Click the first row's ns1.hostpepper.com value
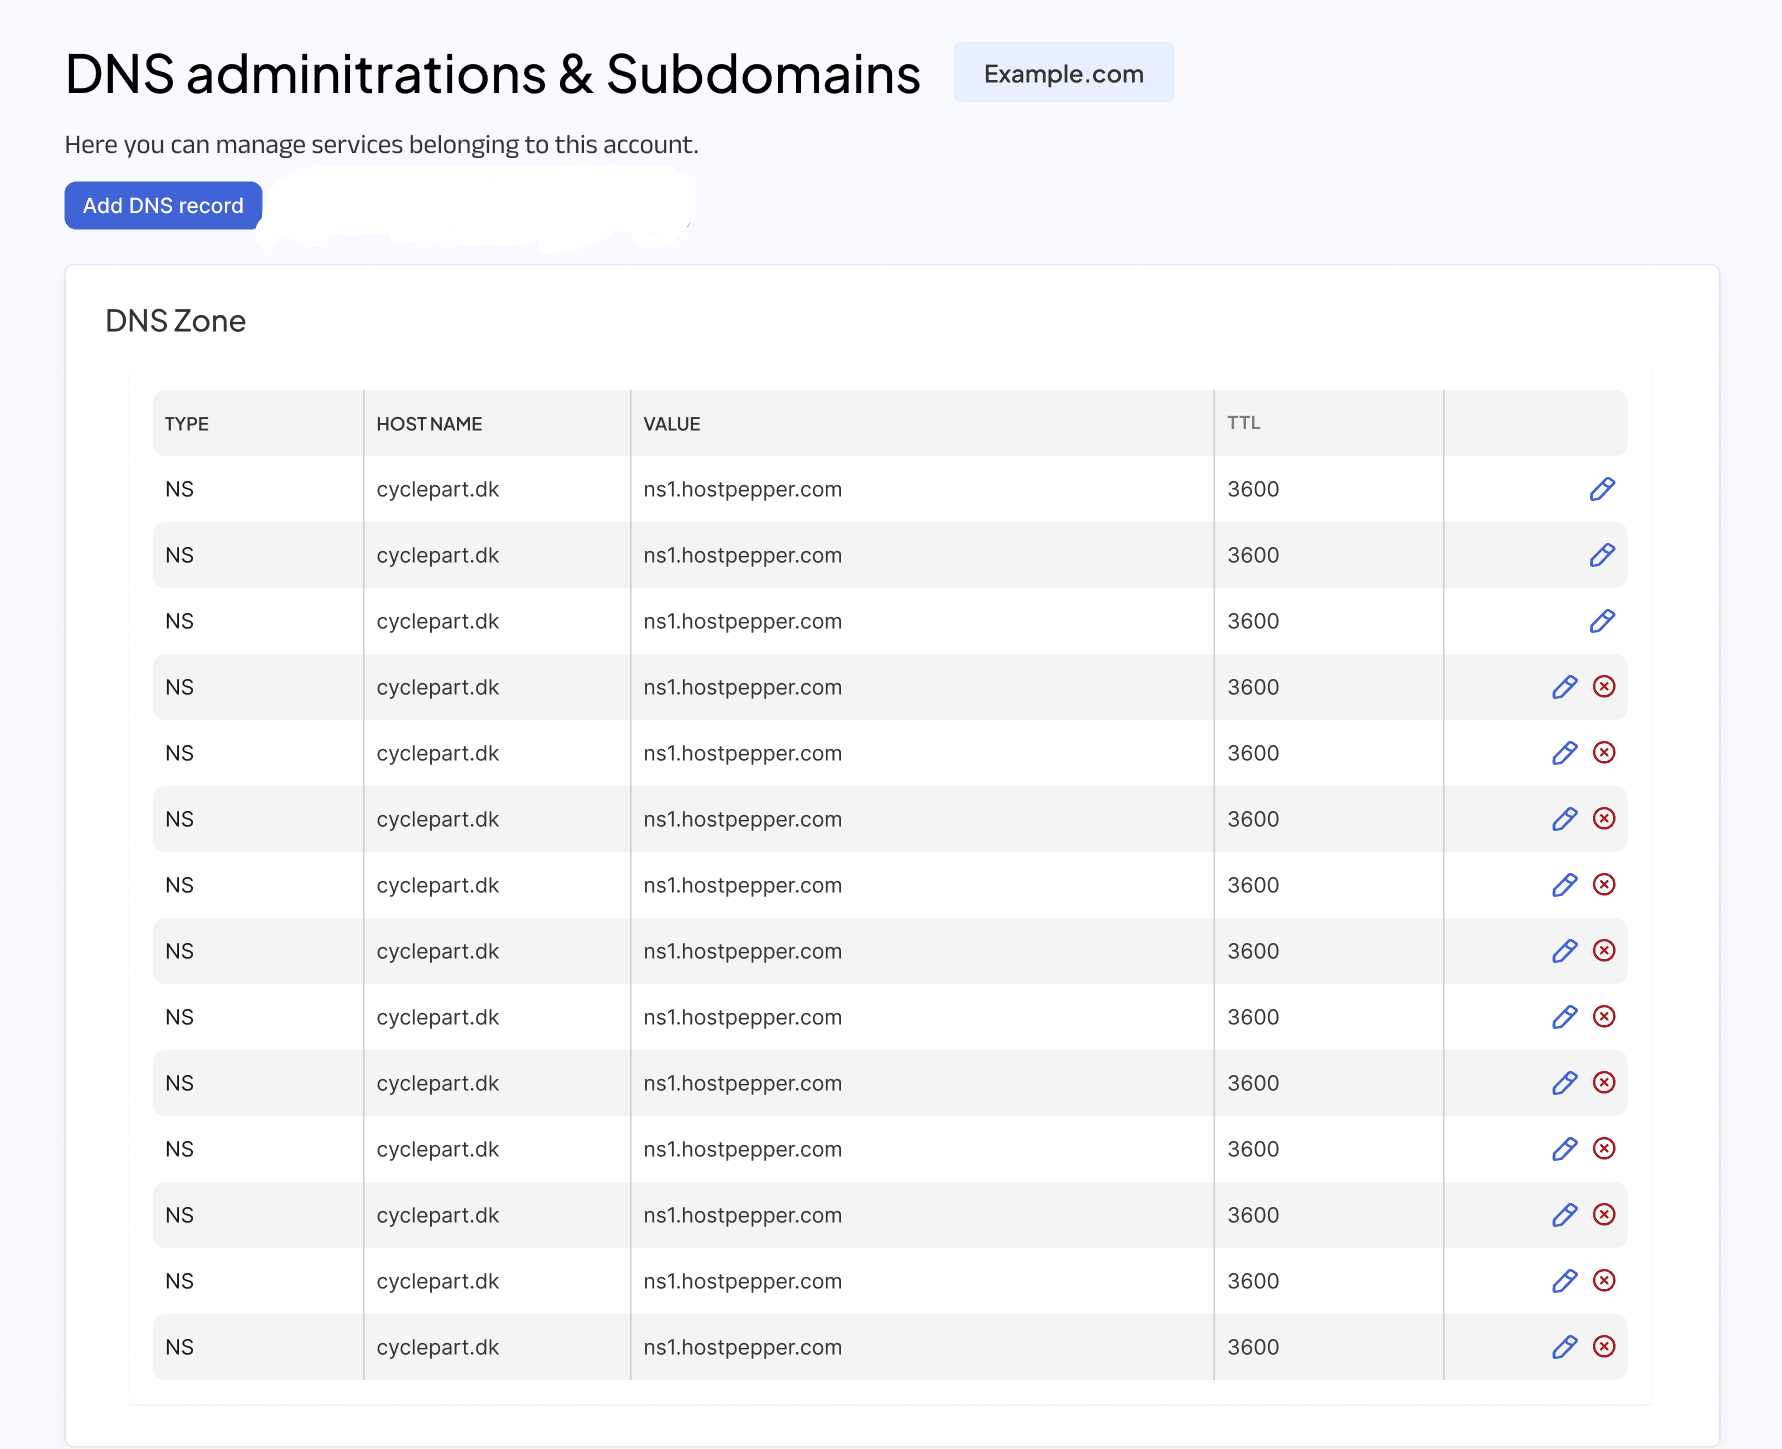1782x1449 pixels. click(x=742, y=490)
